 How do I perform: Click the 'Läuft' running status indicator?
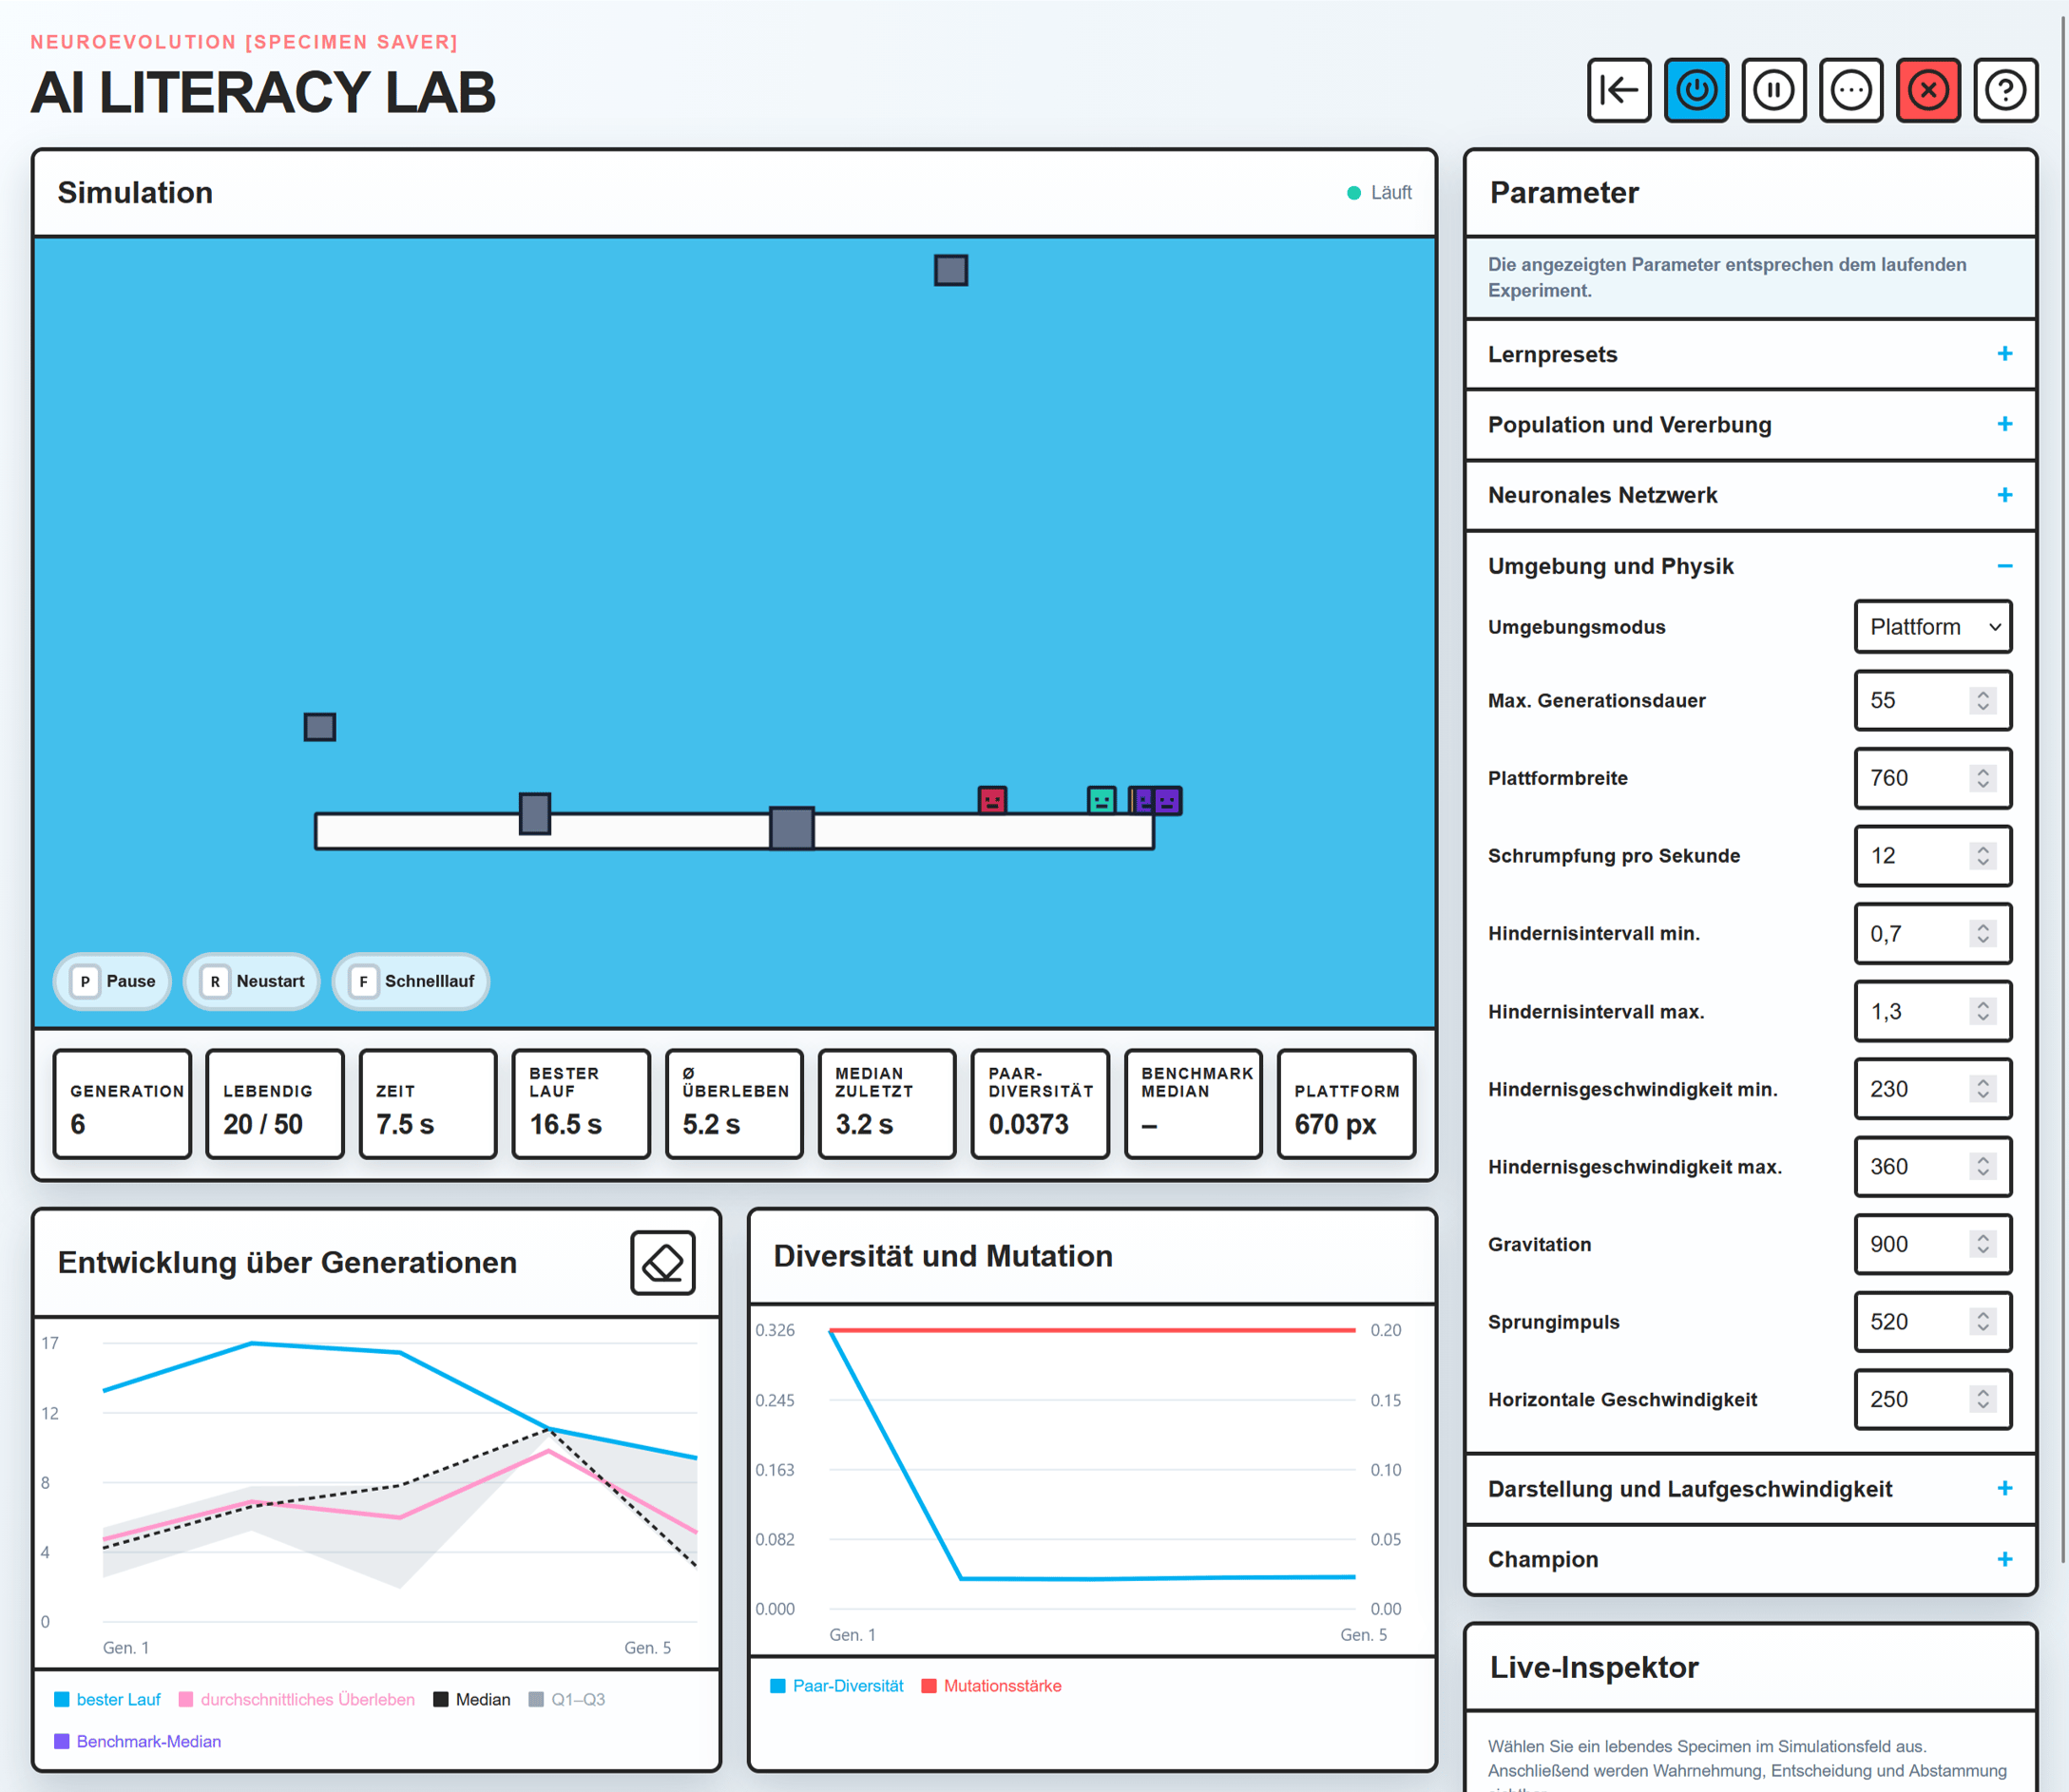click(x=1379, y=192)
